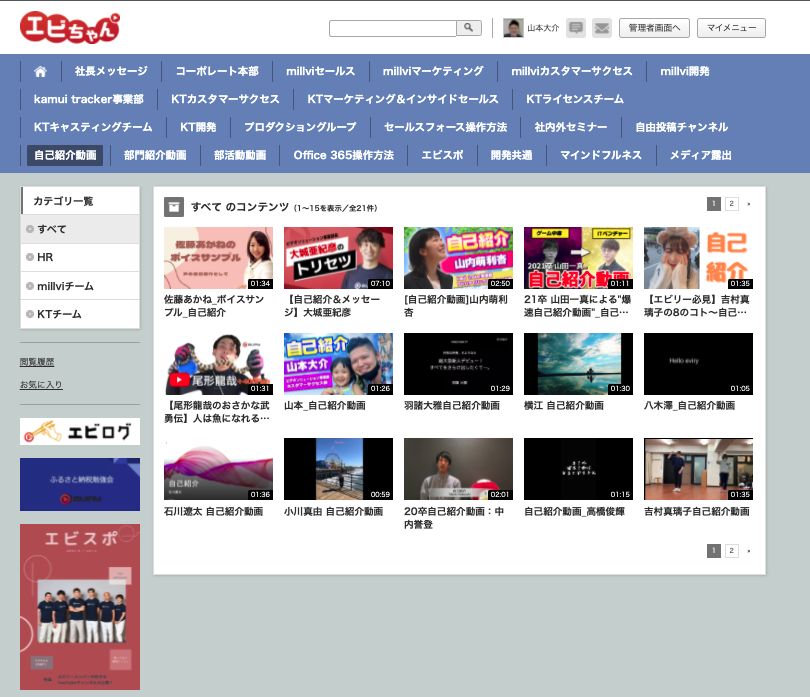Open the 社長メッセージ channel tab
The width and height of the screenshot is (810, 697).
[111, 71]
